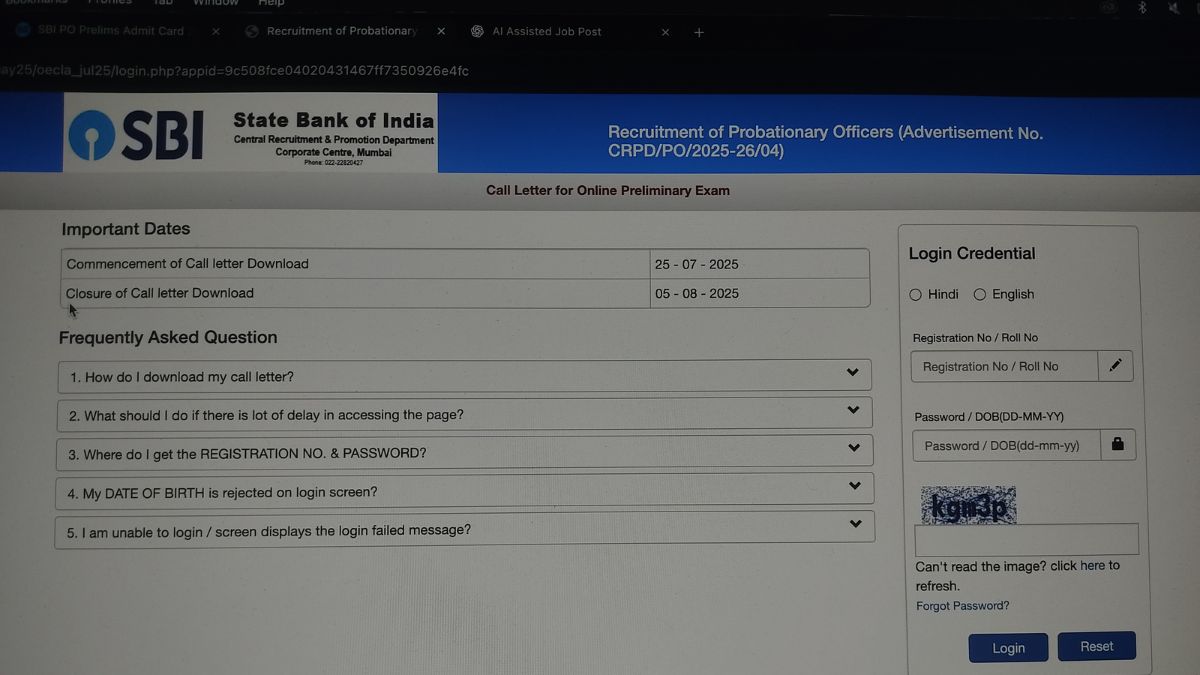Open the Help menu in the menu bar
This screenshot has width=1200, height=675.
tap(271, 3)
